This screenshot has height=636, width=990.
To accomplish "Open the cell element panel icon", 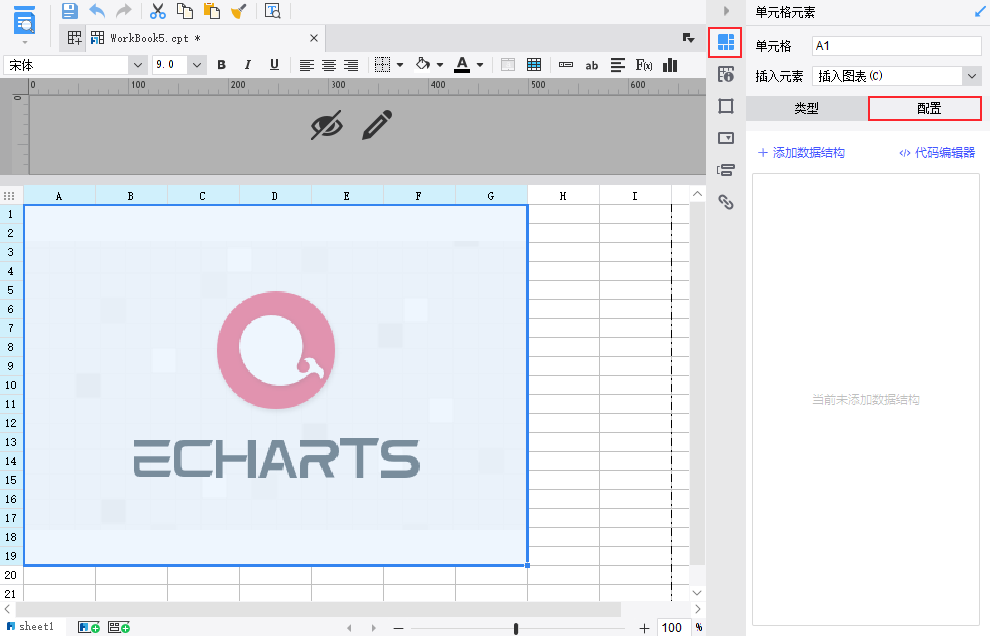I will pos(725,42).
